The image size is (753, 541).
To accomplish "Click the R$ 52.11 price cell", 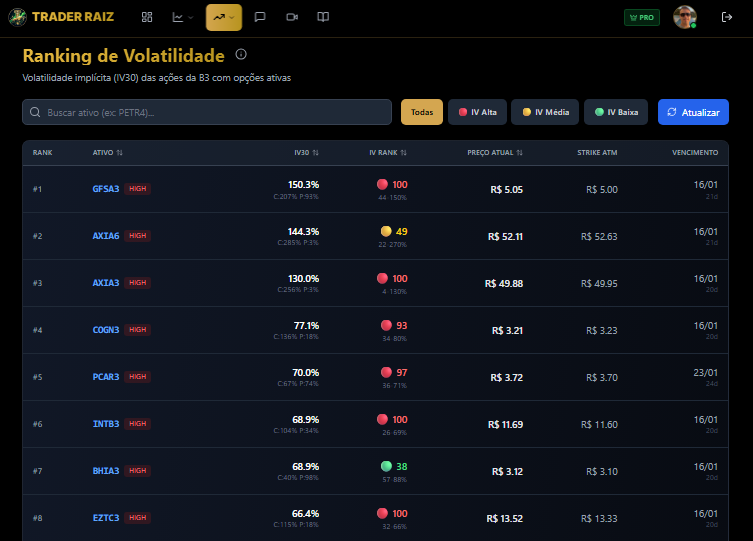I will (505, 237).
